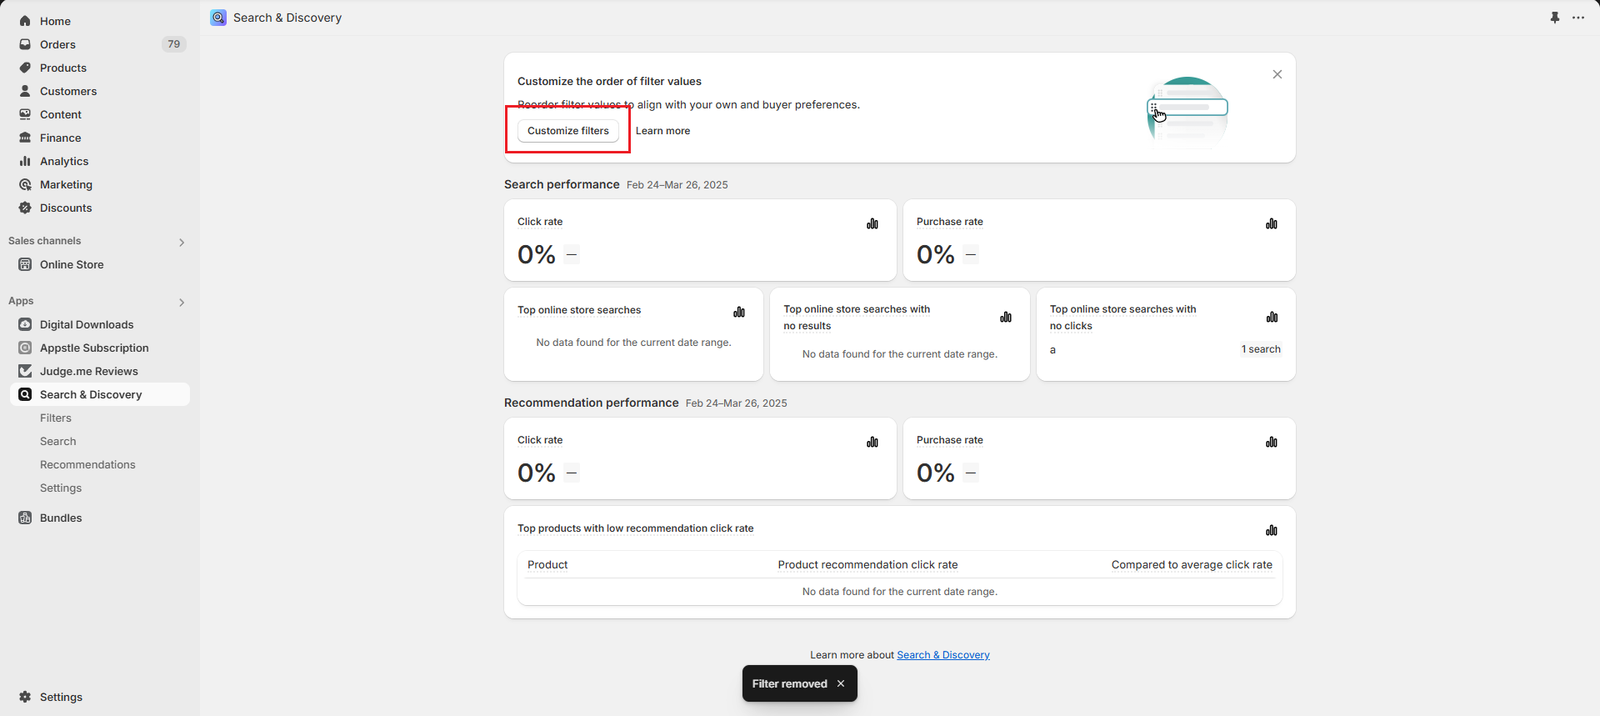The image size is (1600, 716).
Task: Click the Products tag icon
Action: click(25, 68)
